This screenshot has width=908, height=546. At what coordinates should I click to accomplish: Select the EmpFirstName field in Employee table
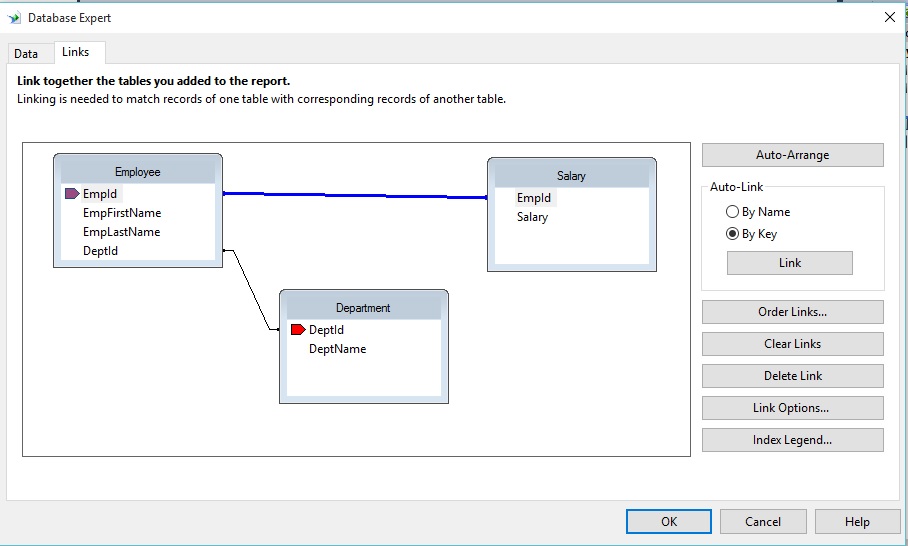coord(122,213)
